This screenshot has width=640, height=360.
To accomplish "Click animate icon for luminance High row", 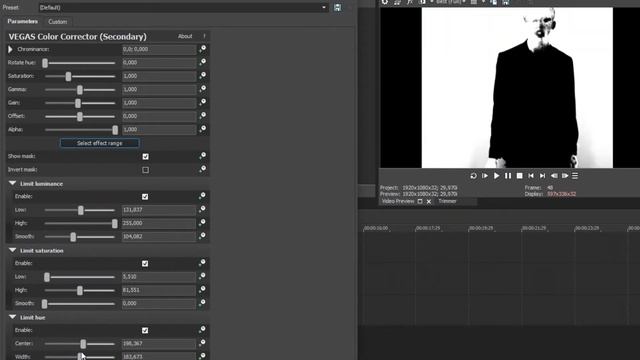I will [x=202, y=223].
